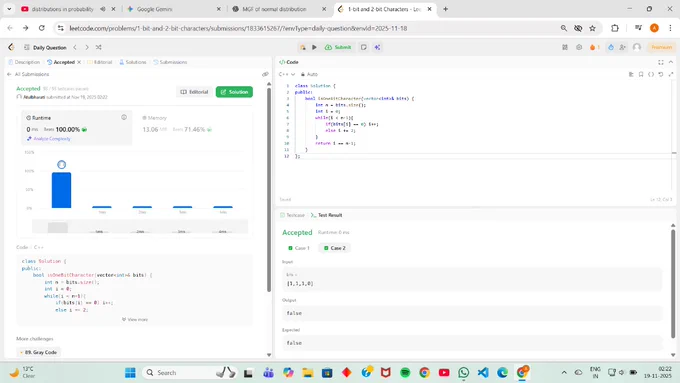The width and height of the screenshot is (680, 383).
Task: Click the code bookmark icon
Action: [641, 74]
